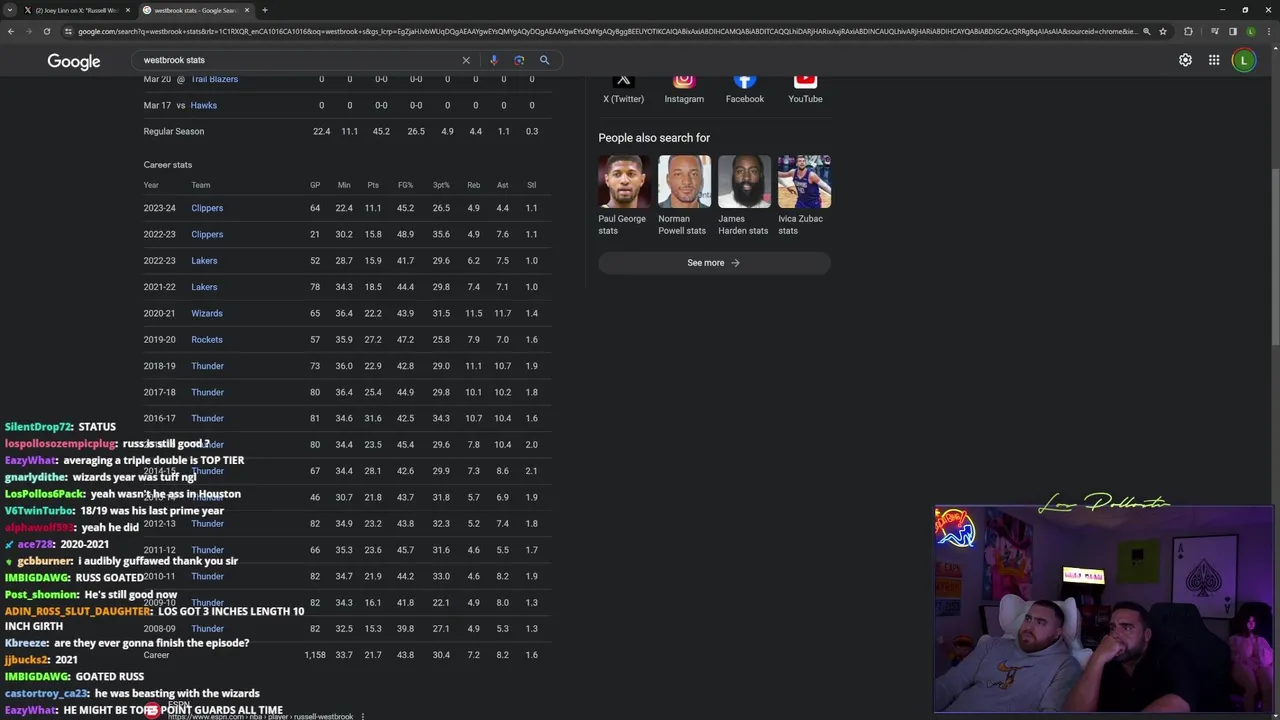
Task: Go forward with the browser forward arrow
Action: (x=29, y=31)
